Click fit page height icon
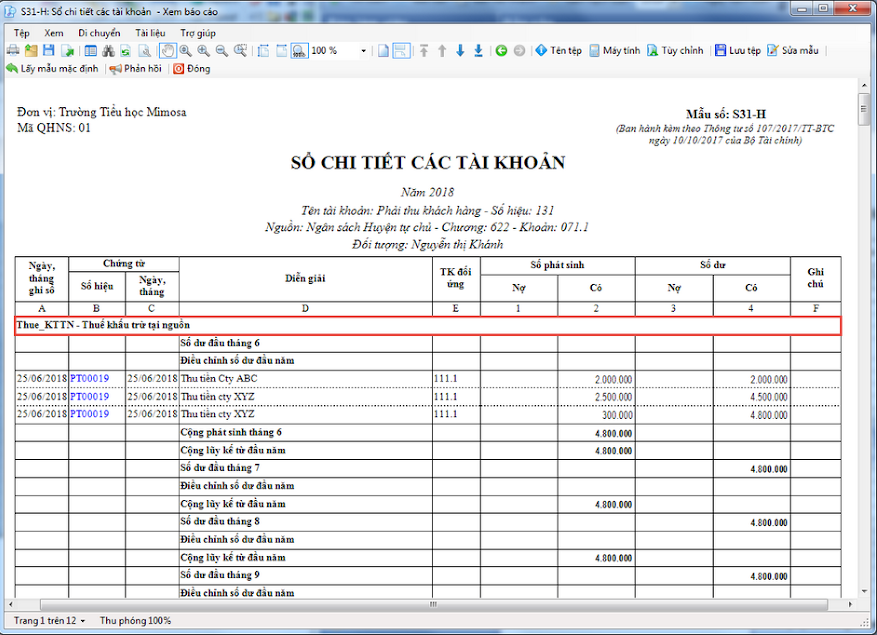The height and width of the screenshot is (635, 877). [x=263, y=51]
